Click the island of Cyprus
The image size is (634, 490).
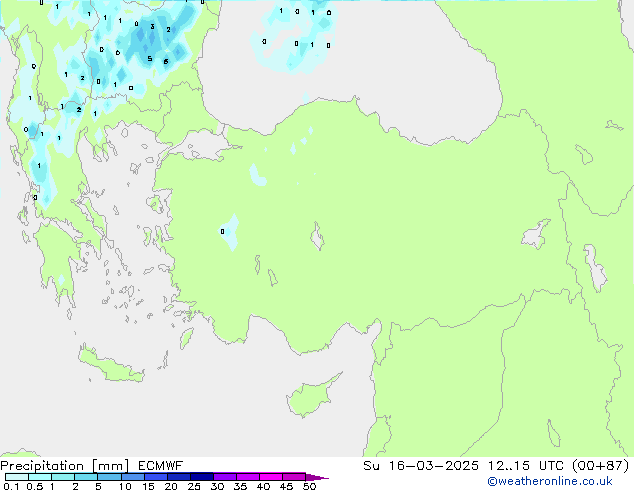[x=313, y=396]
